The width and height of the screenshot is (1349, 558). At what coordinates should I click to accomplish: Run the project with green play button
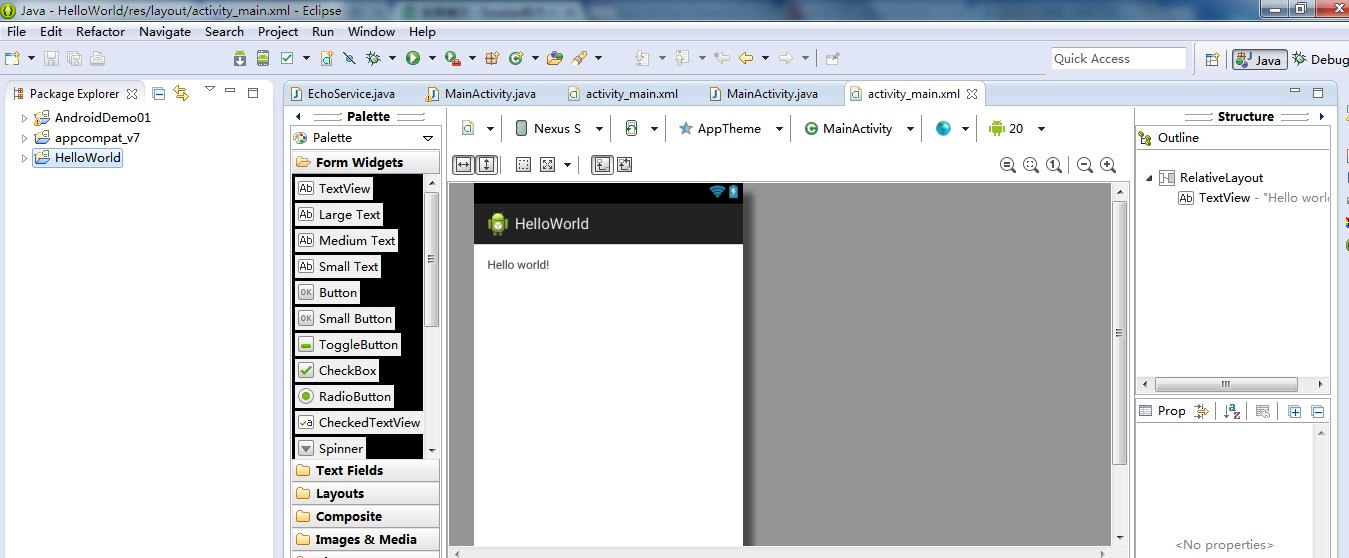click(413, 59)
